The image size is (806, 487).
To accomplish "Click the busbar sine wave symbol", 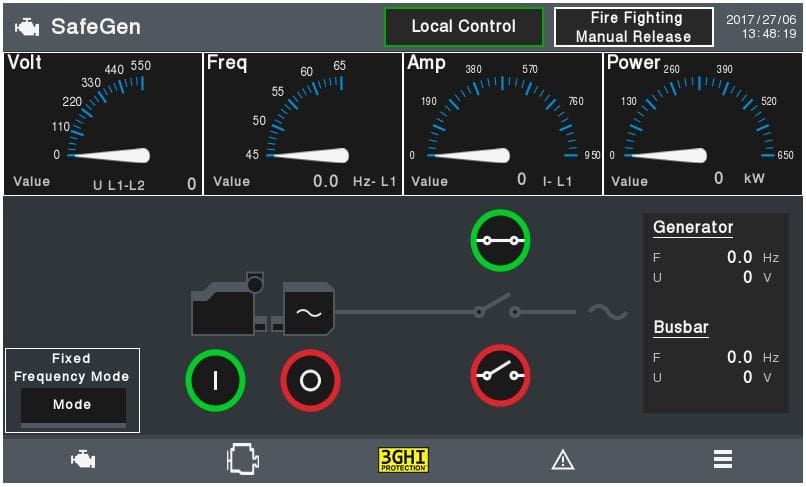I will [x=608, y=312].
